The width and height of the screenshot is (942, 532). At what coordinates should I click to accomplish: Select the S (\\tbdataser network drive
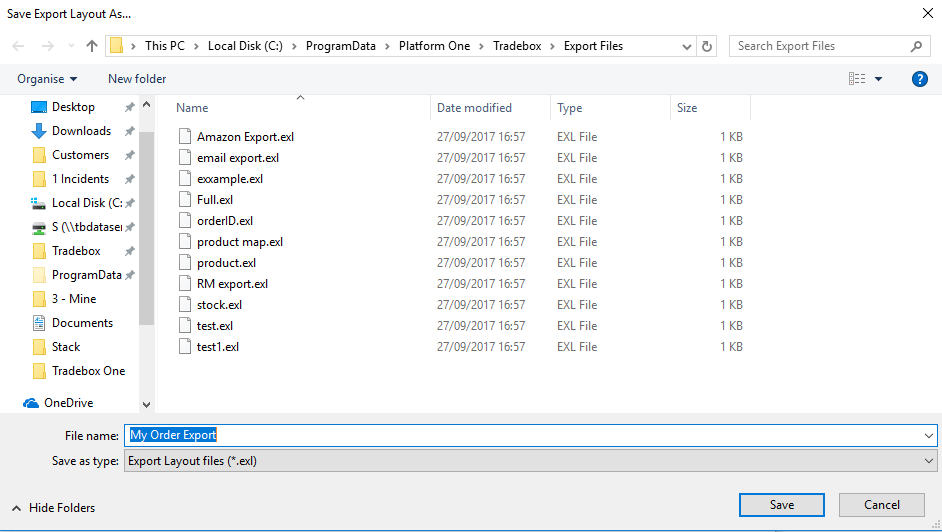click(x=87, y=227)
